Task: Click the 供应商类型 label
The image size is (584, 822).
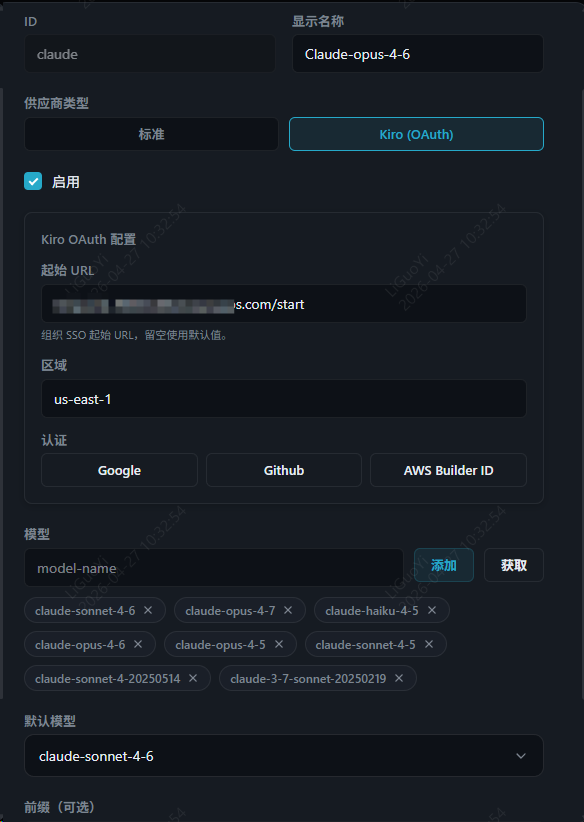Action: pyautogui.click(x=56, y=103)
